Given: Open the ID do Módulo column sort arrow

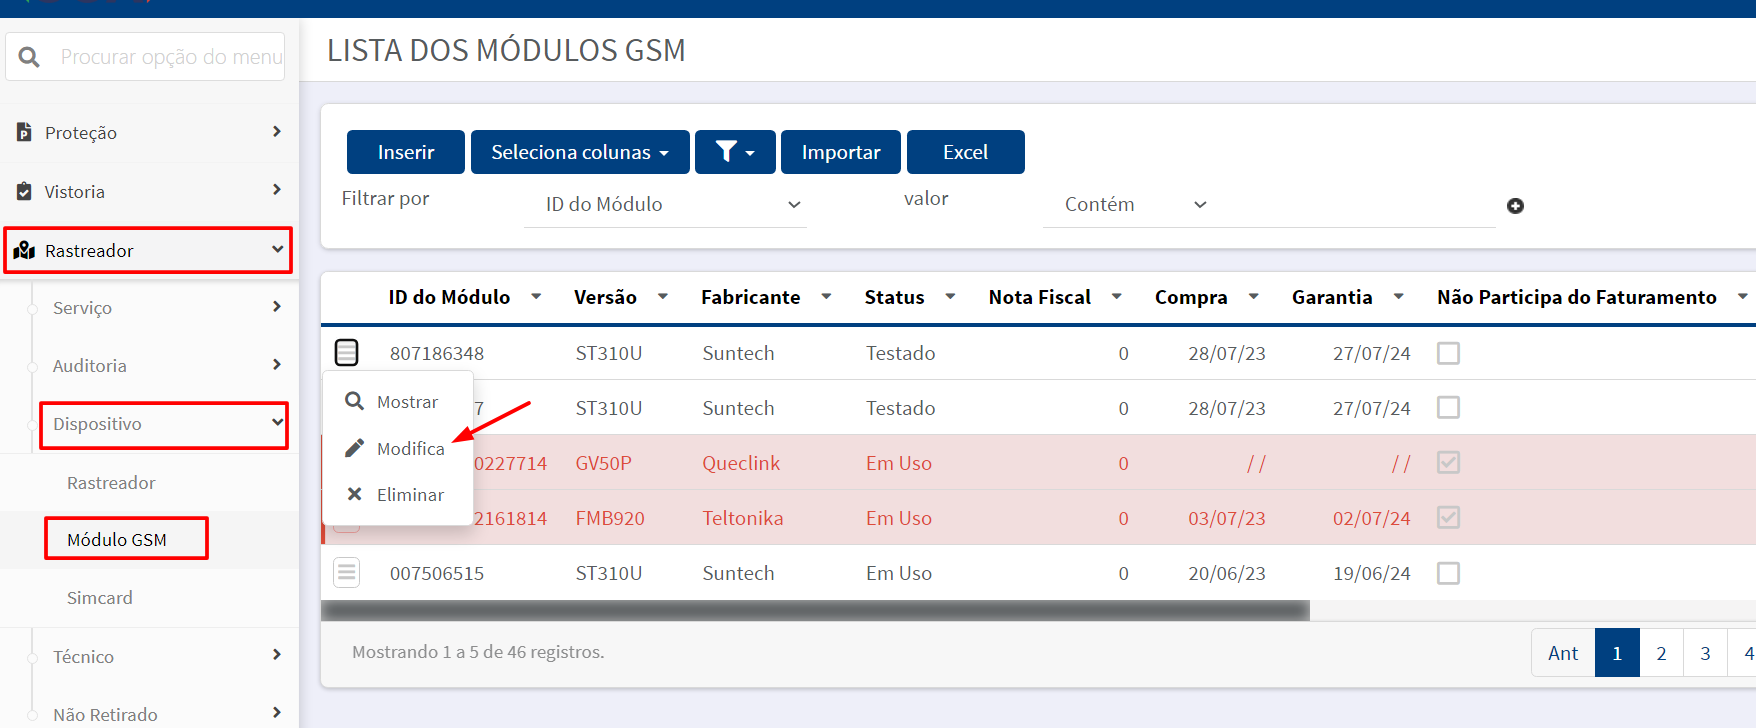Looking at the screenshot, I should click(536, 297).
